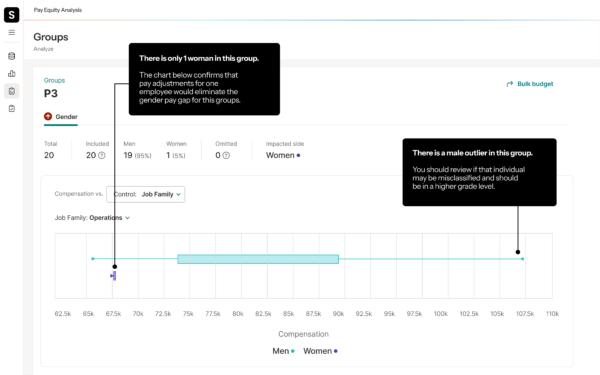Viewport: 600px width, 375px height.
Task: Click the help icon beside Included count
Action: tap(102, 155)
